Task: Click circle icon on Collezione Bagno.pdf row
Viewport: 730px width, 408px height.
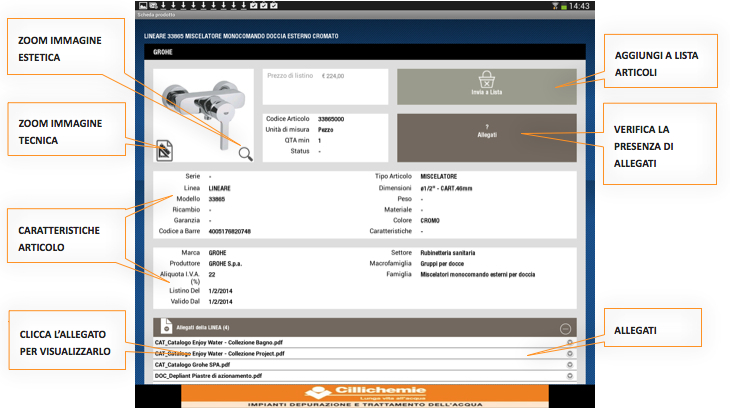Action: click(x=569, y=342)
